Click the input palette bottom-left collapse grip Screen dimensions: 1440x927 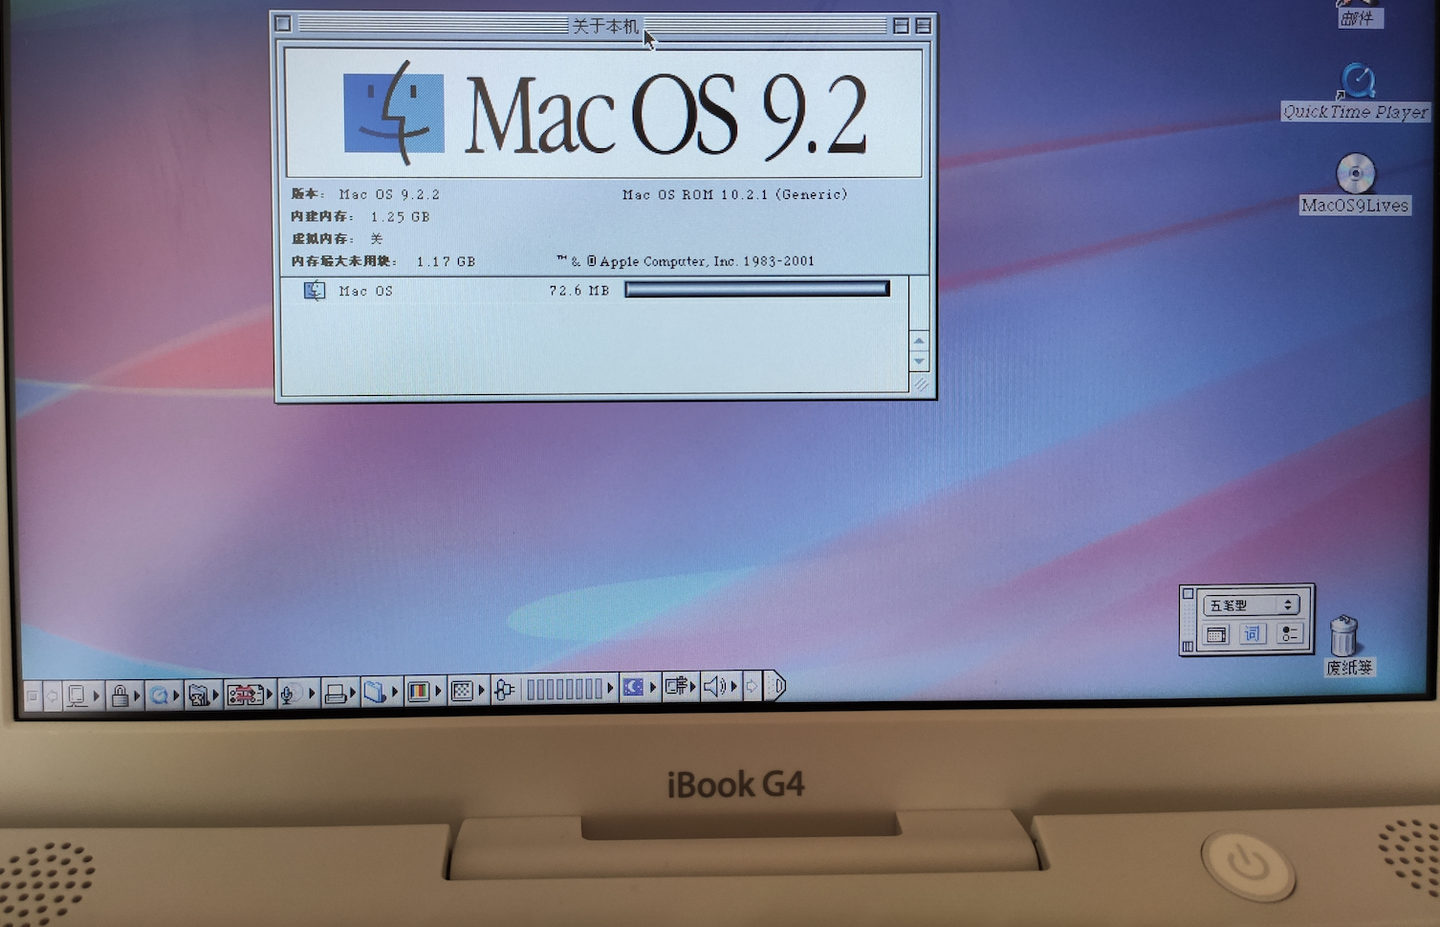pyautogui.click(x=1188, y=647)
